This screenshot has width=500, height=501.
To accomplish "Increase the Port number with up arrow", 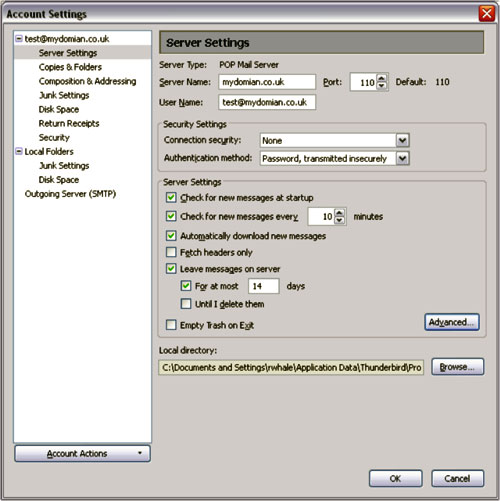I will (382, 78).
